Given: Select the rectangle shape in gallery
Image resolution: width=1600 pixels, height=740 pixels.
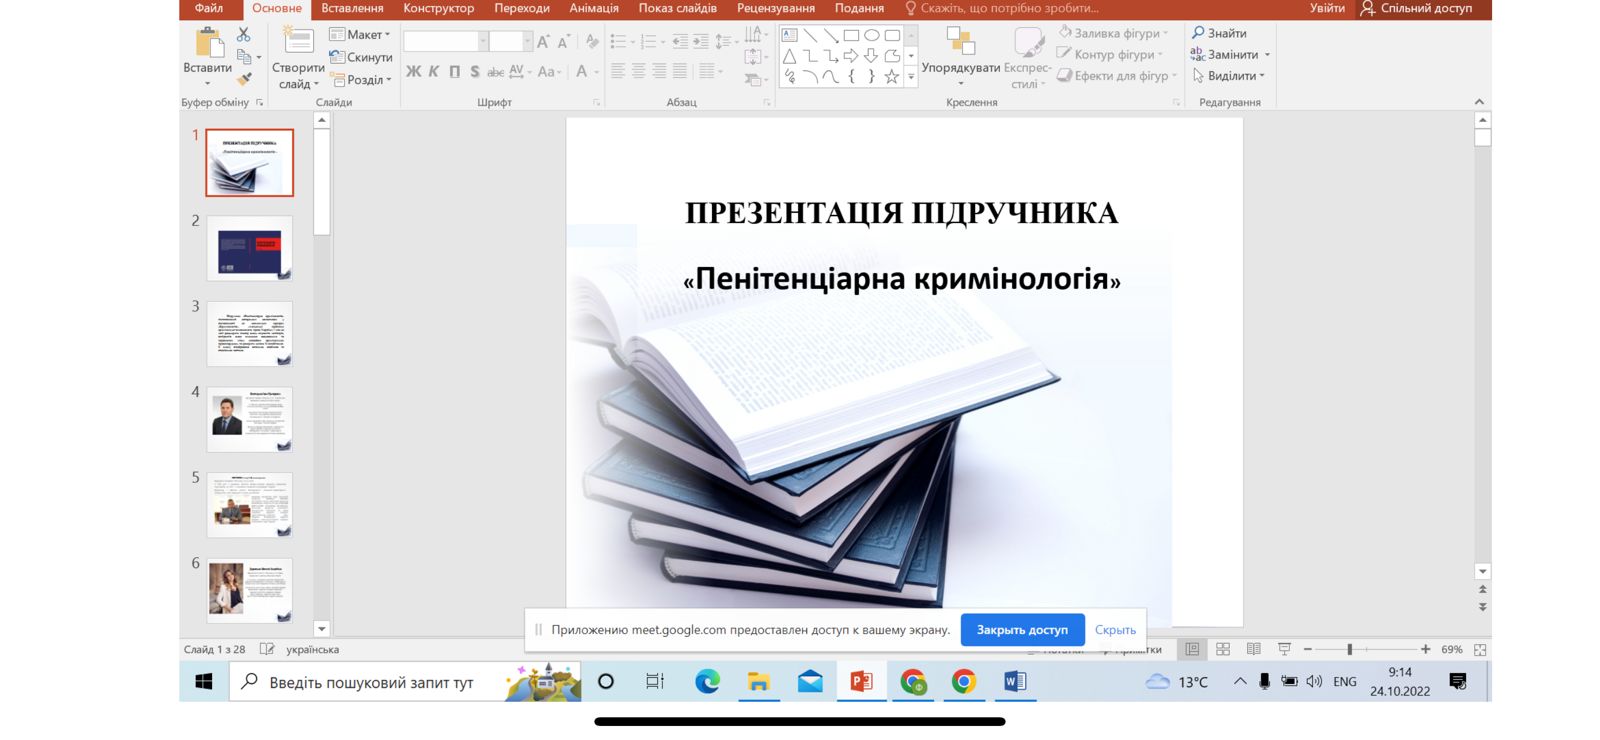Looking at the screenshot, I should 851,35.
